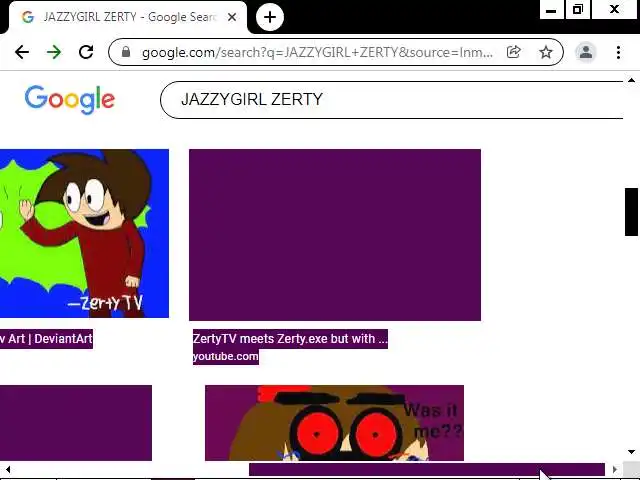Click the vertical scrollbar down arrow

coord(631,452)
